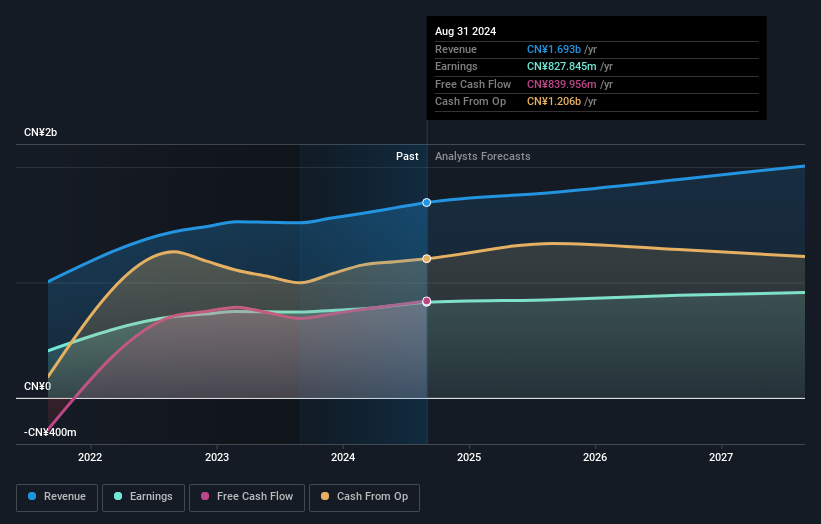Select the 2022 x-axis label

(90, 458)
